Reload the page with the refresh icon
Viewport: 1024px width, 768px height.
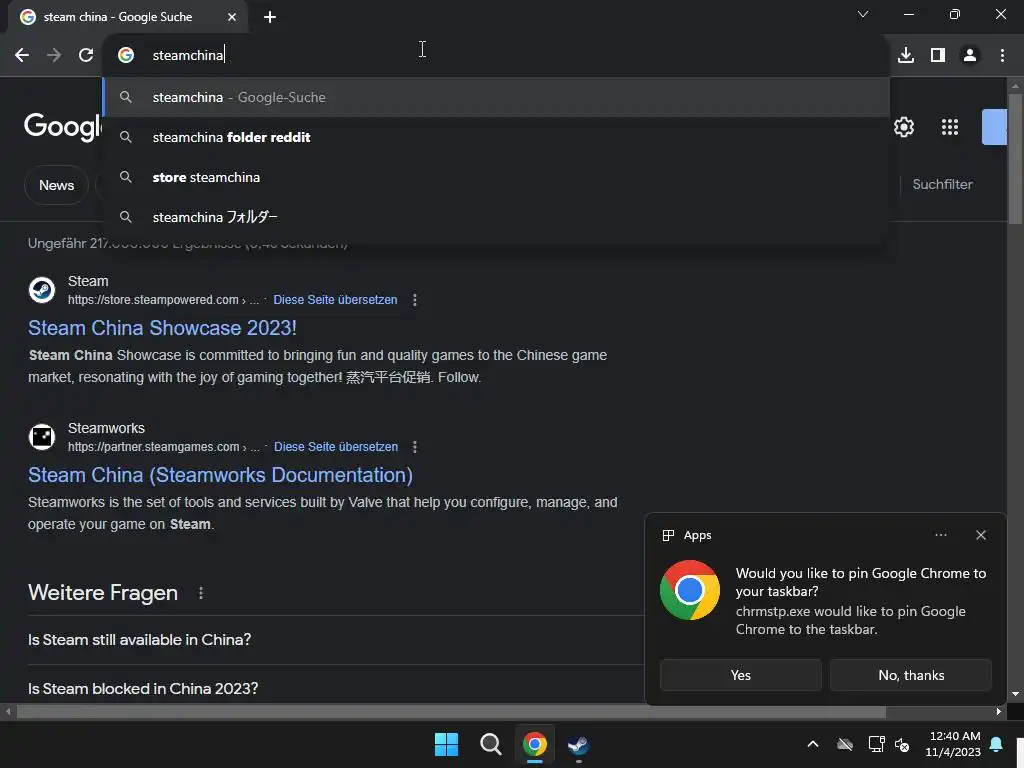tap(86, 56)
